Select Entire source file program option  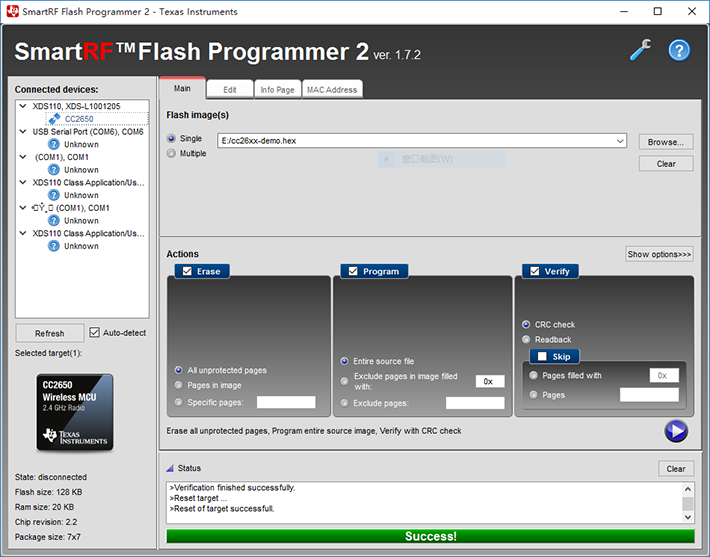[x=345, y=361]
